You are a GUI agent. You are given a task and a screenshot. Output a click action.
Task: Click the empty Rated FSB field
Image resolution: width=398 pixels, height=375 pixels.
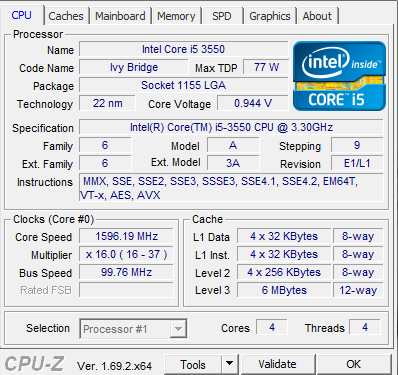click(126, 290)
